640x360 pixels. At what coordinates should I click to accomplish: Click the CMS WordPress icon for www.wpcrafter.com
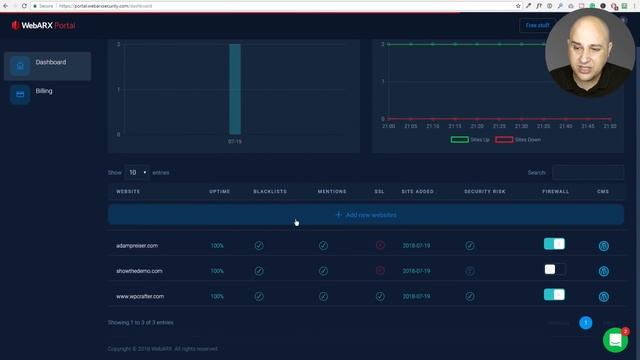click(604, 296)
